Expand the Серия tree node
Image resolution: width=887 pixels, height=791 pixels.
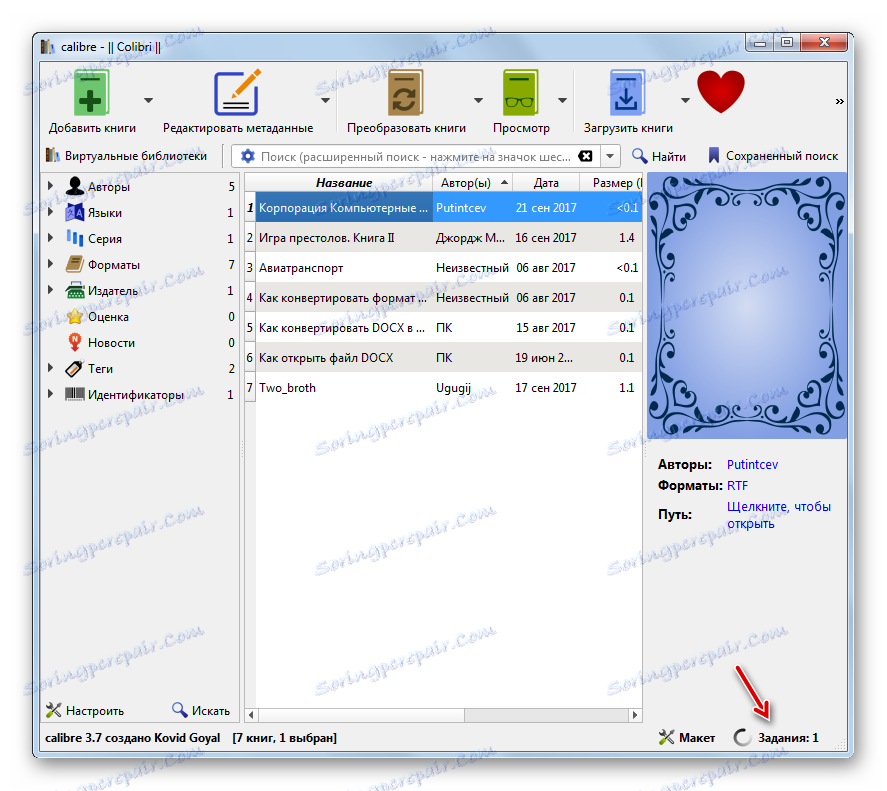click(50, 238)
